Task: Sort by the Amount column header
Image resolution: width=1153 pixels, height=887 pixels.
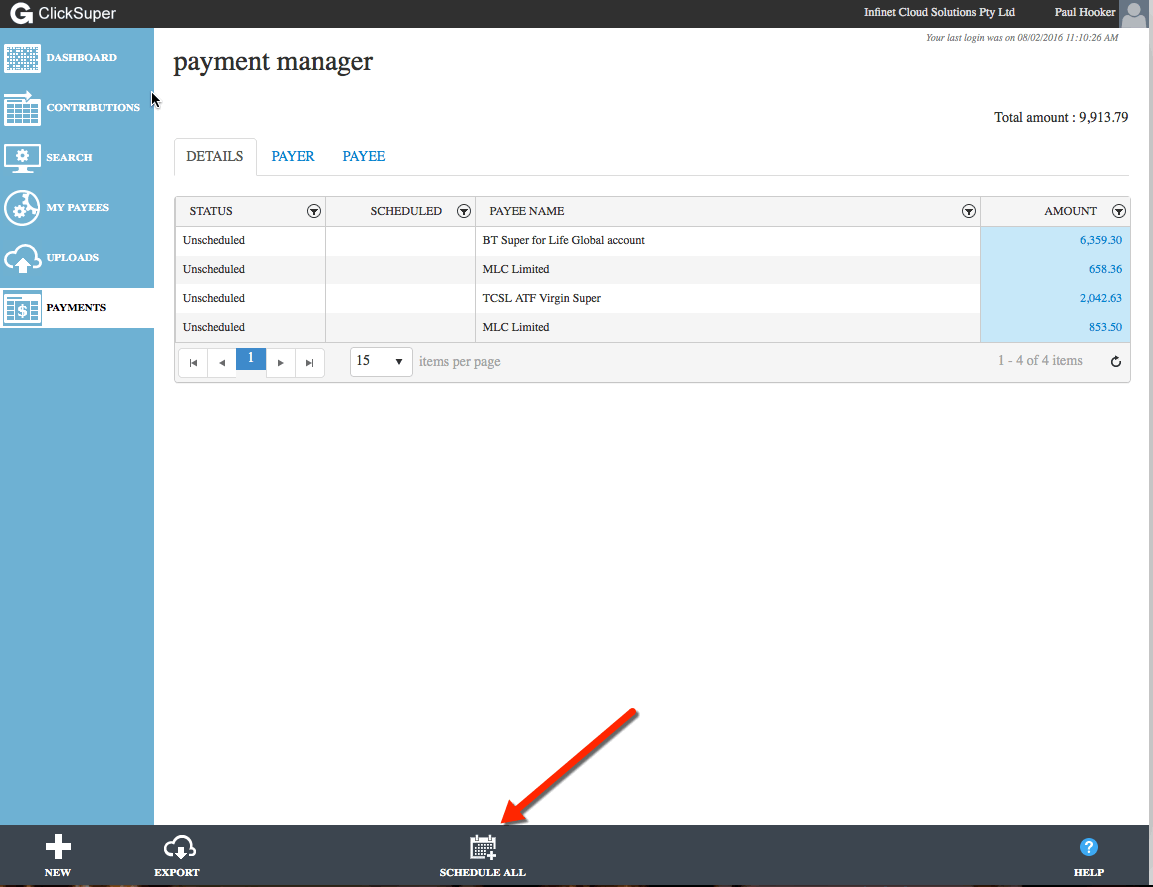Action: tap(1070, 212)
